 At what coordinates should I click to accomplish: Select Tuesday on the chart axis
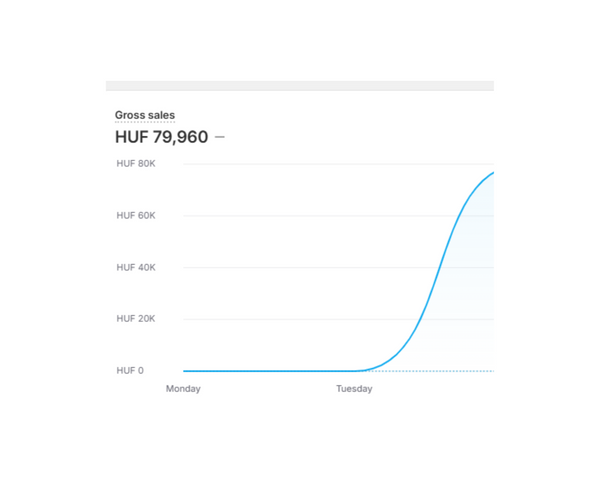tap(354, 389)
